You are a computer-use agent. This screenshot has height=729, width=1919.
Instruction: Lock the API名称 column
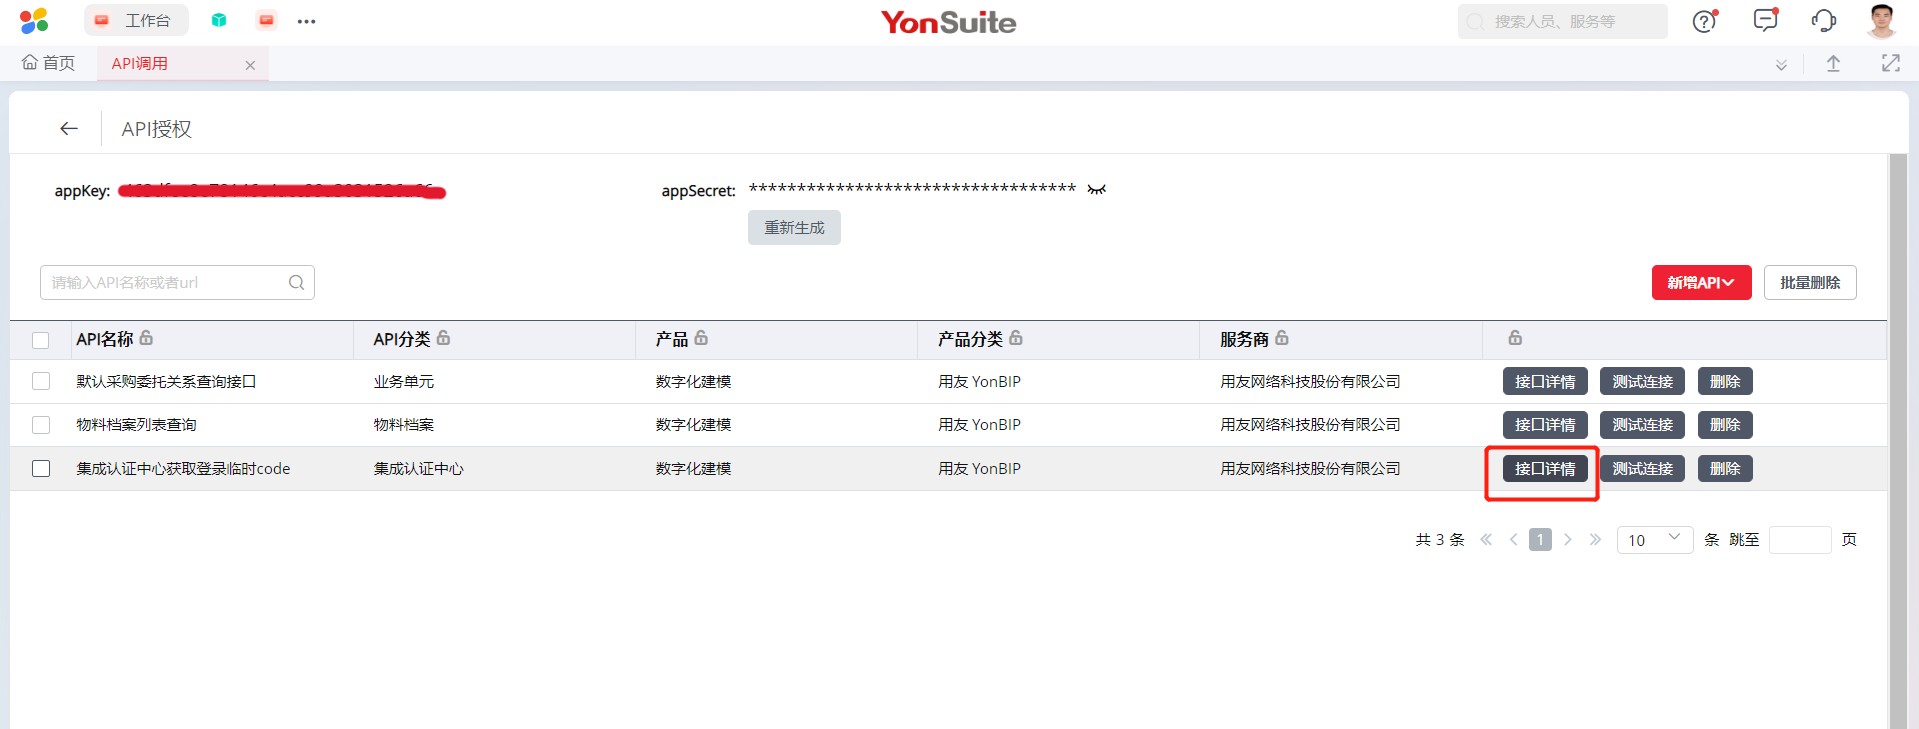click(146, 338)
